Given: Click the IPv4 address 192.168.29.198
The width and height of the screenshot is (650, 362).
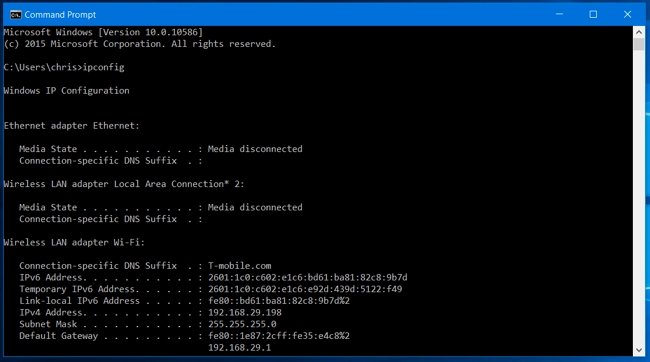Looking at the screenshot, I should coord(245,312).
